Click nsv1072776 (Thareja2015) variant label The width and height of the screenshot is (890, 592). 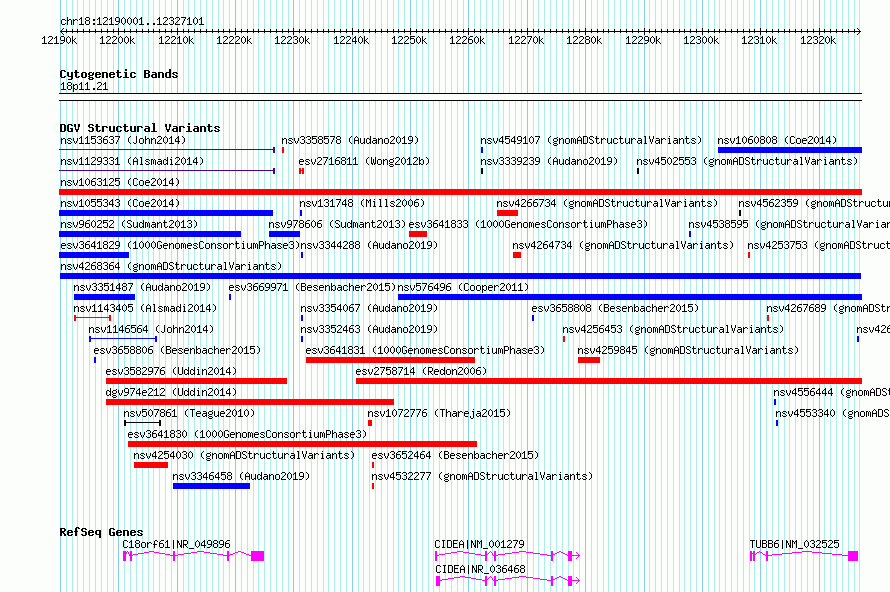point(439,413)
